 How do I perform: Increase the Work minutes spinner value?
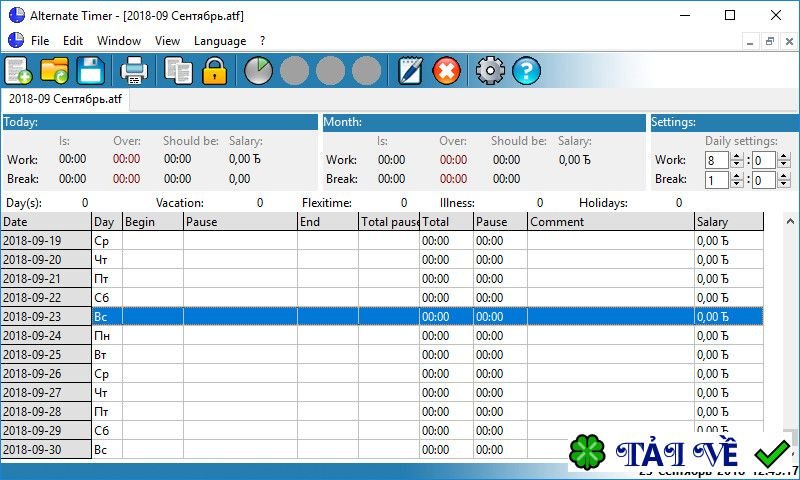pos(783,156)
